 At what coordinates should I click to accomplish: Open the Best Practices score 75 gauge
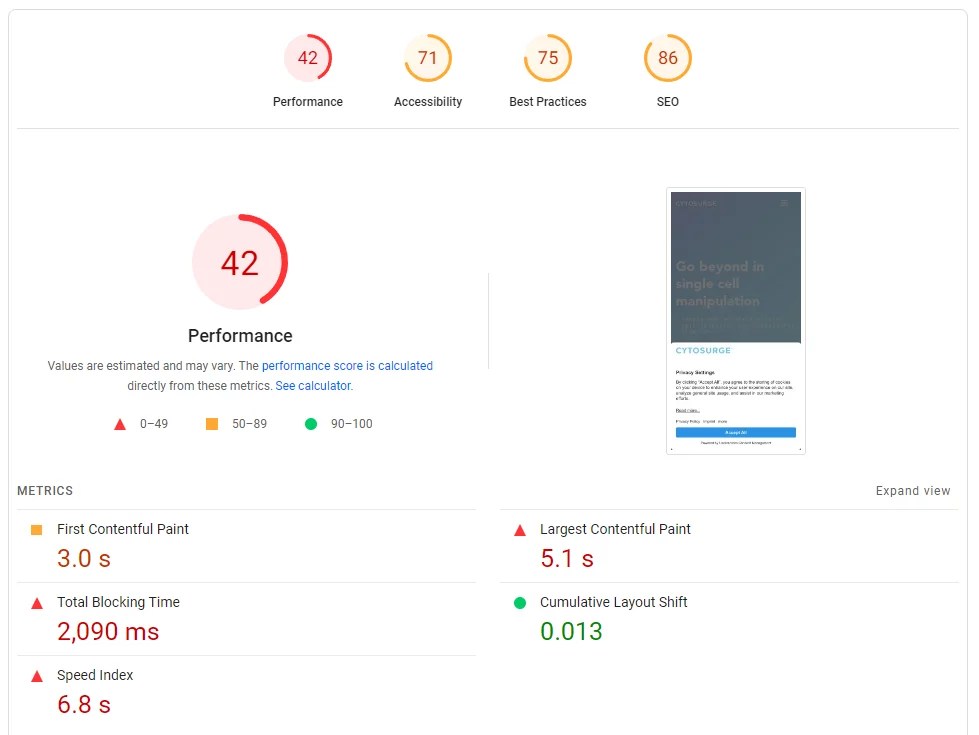click(x=548, y=58)
